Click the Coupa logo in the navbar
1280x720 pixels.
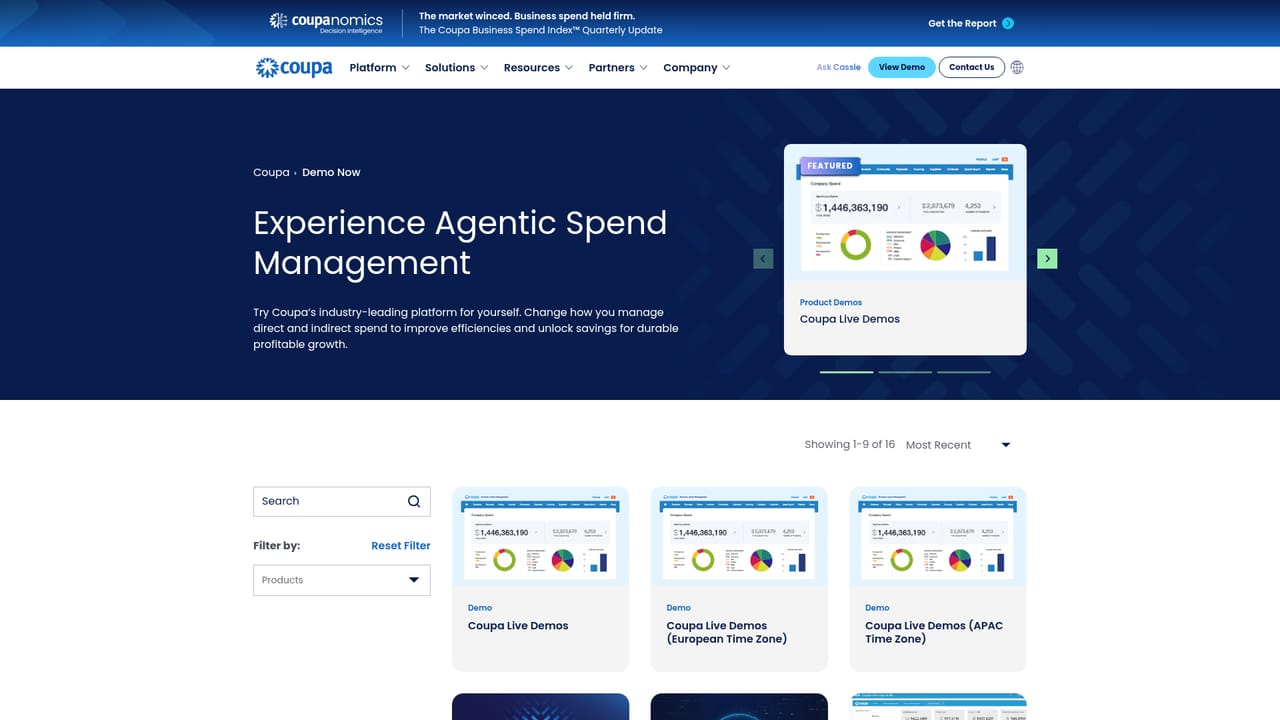tap(294, 68)
